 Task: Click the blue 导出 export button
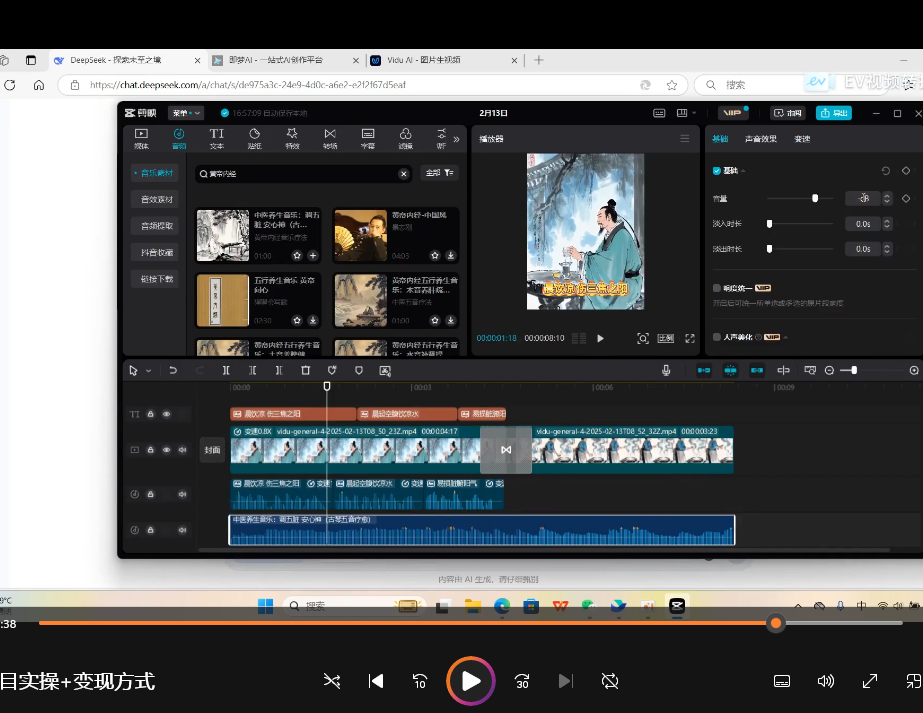click(834, 113)
